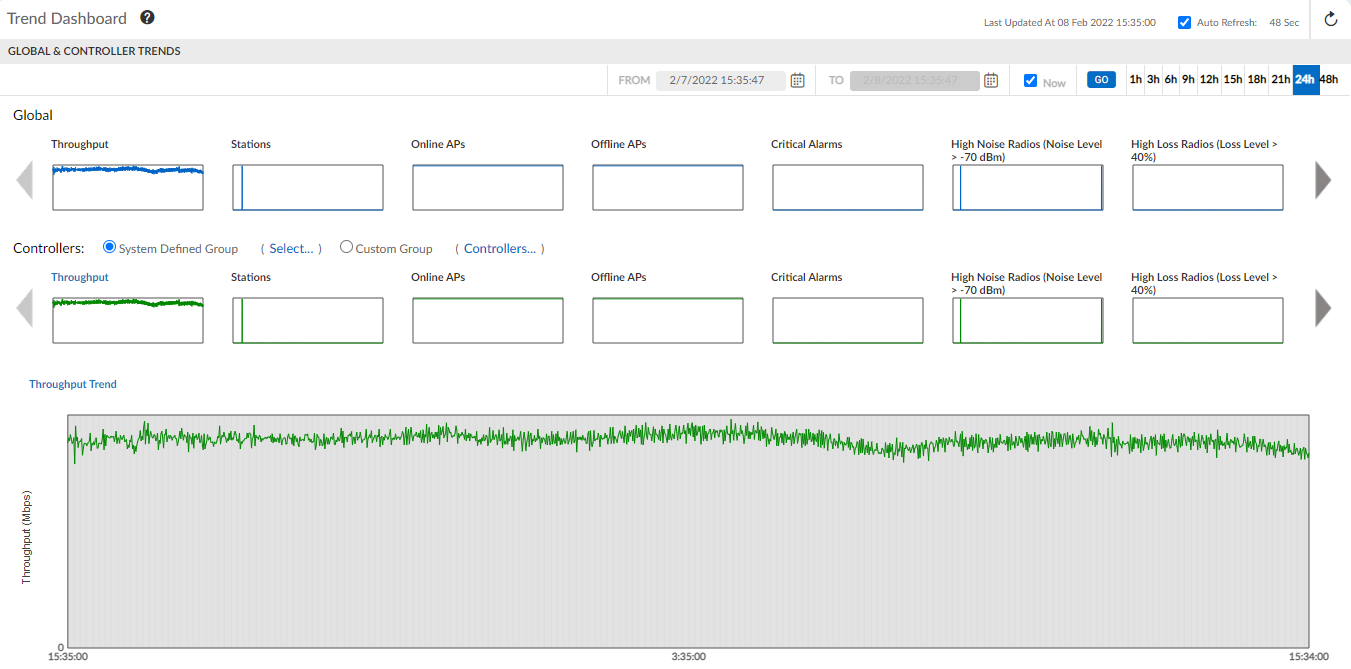Open the Select... group link
The width and height of the screenshot is (1351, 669).
(289, 248)
